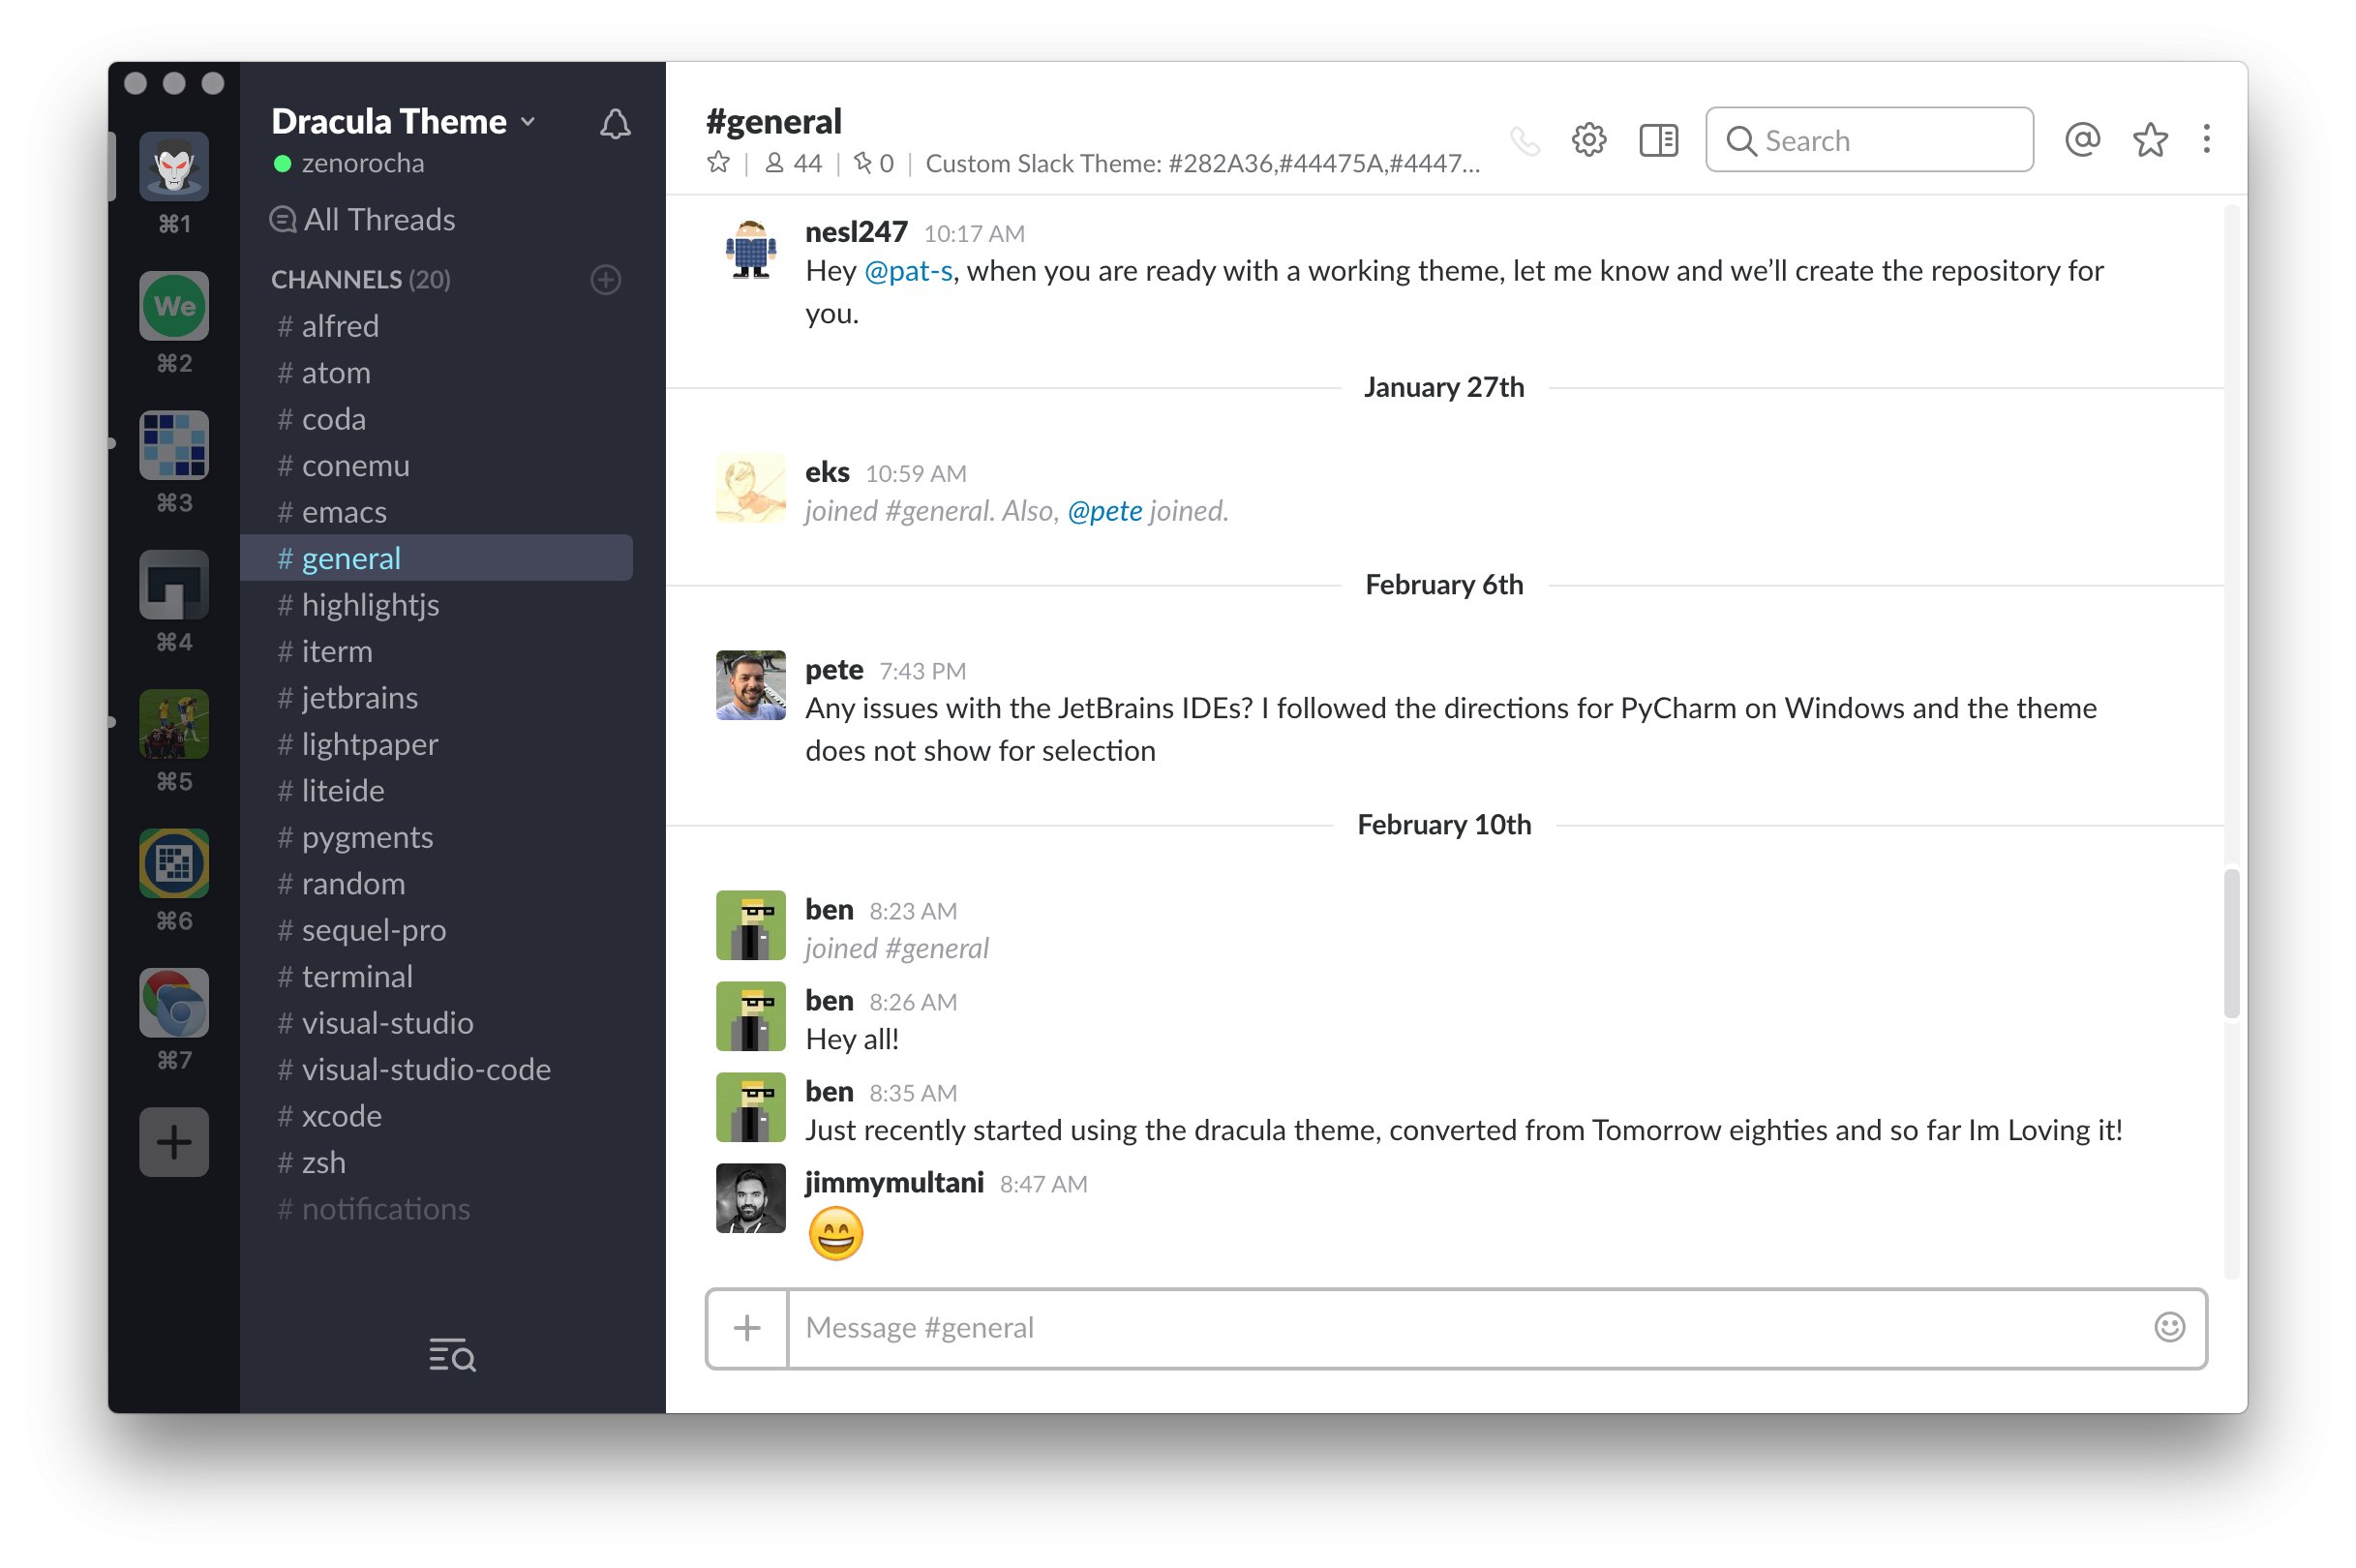
Task: View pinned items count
Action: (x=873, y=163)
